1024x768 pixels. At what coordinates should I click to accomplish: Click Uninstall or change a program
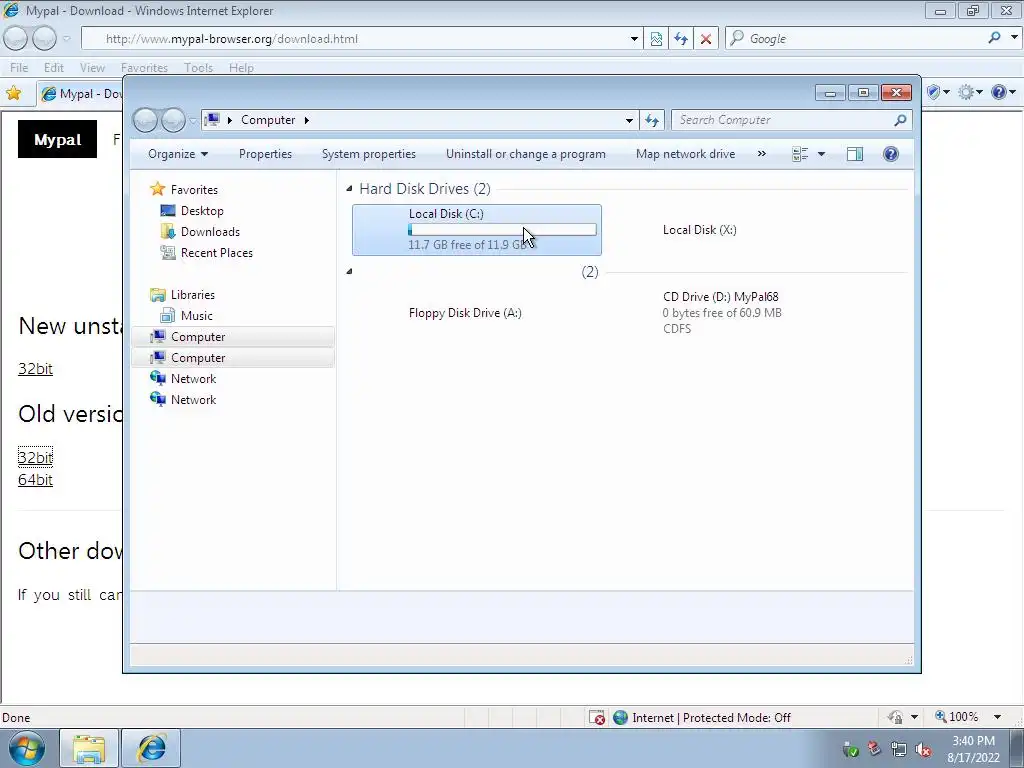526,154
